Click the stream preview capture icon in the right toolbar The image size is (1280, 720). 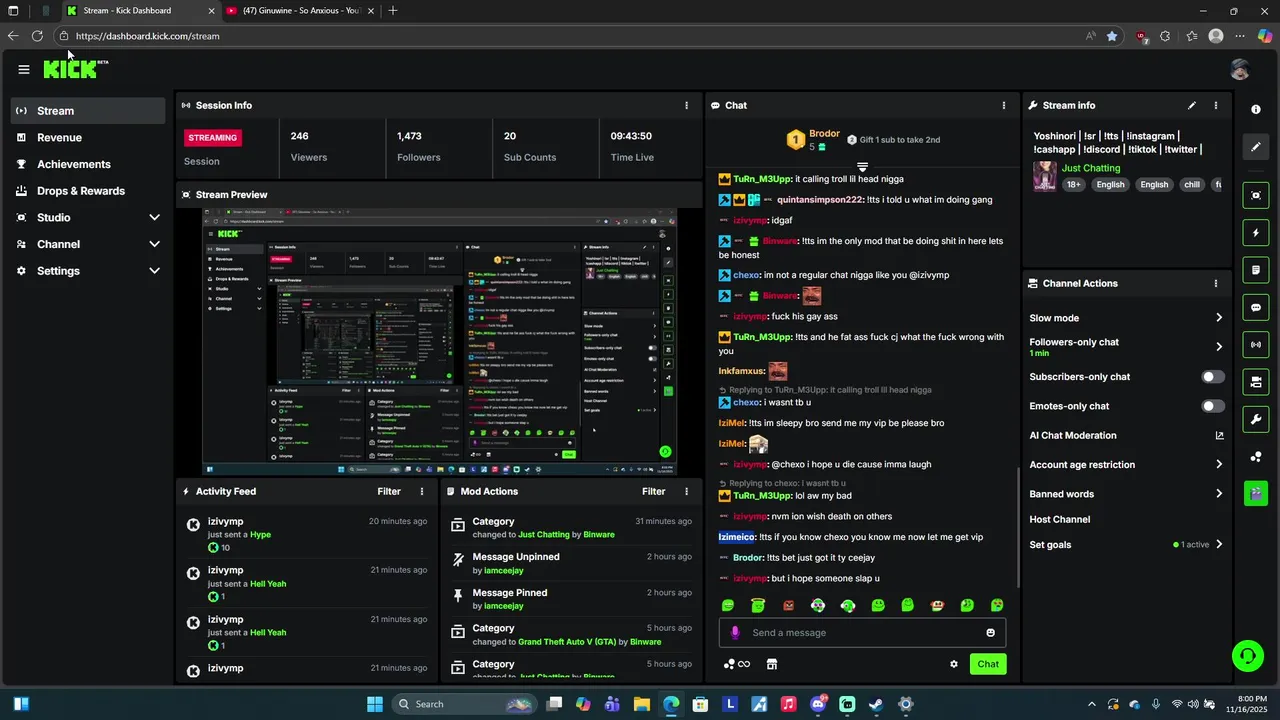pos(1256,195)
